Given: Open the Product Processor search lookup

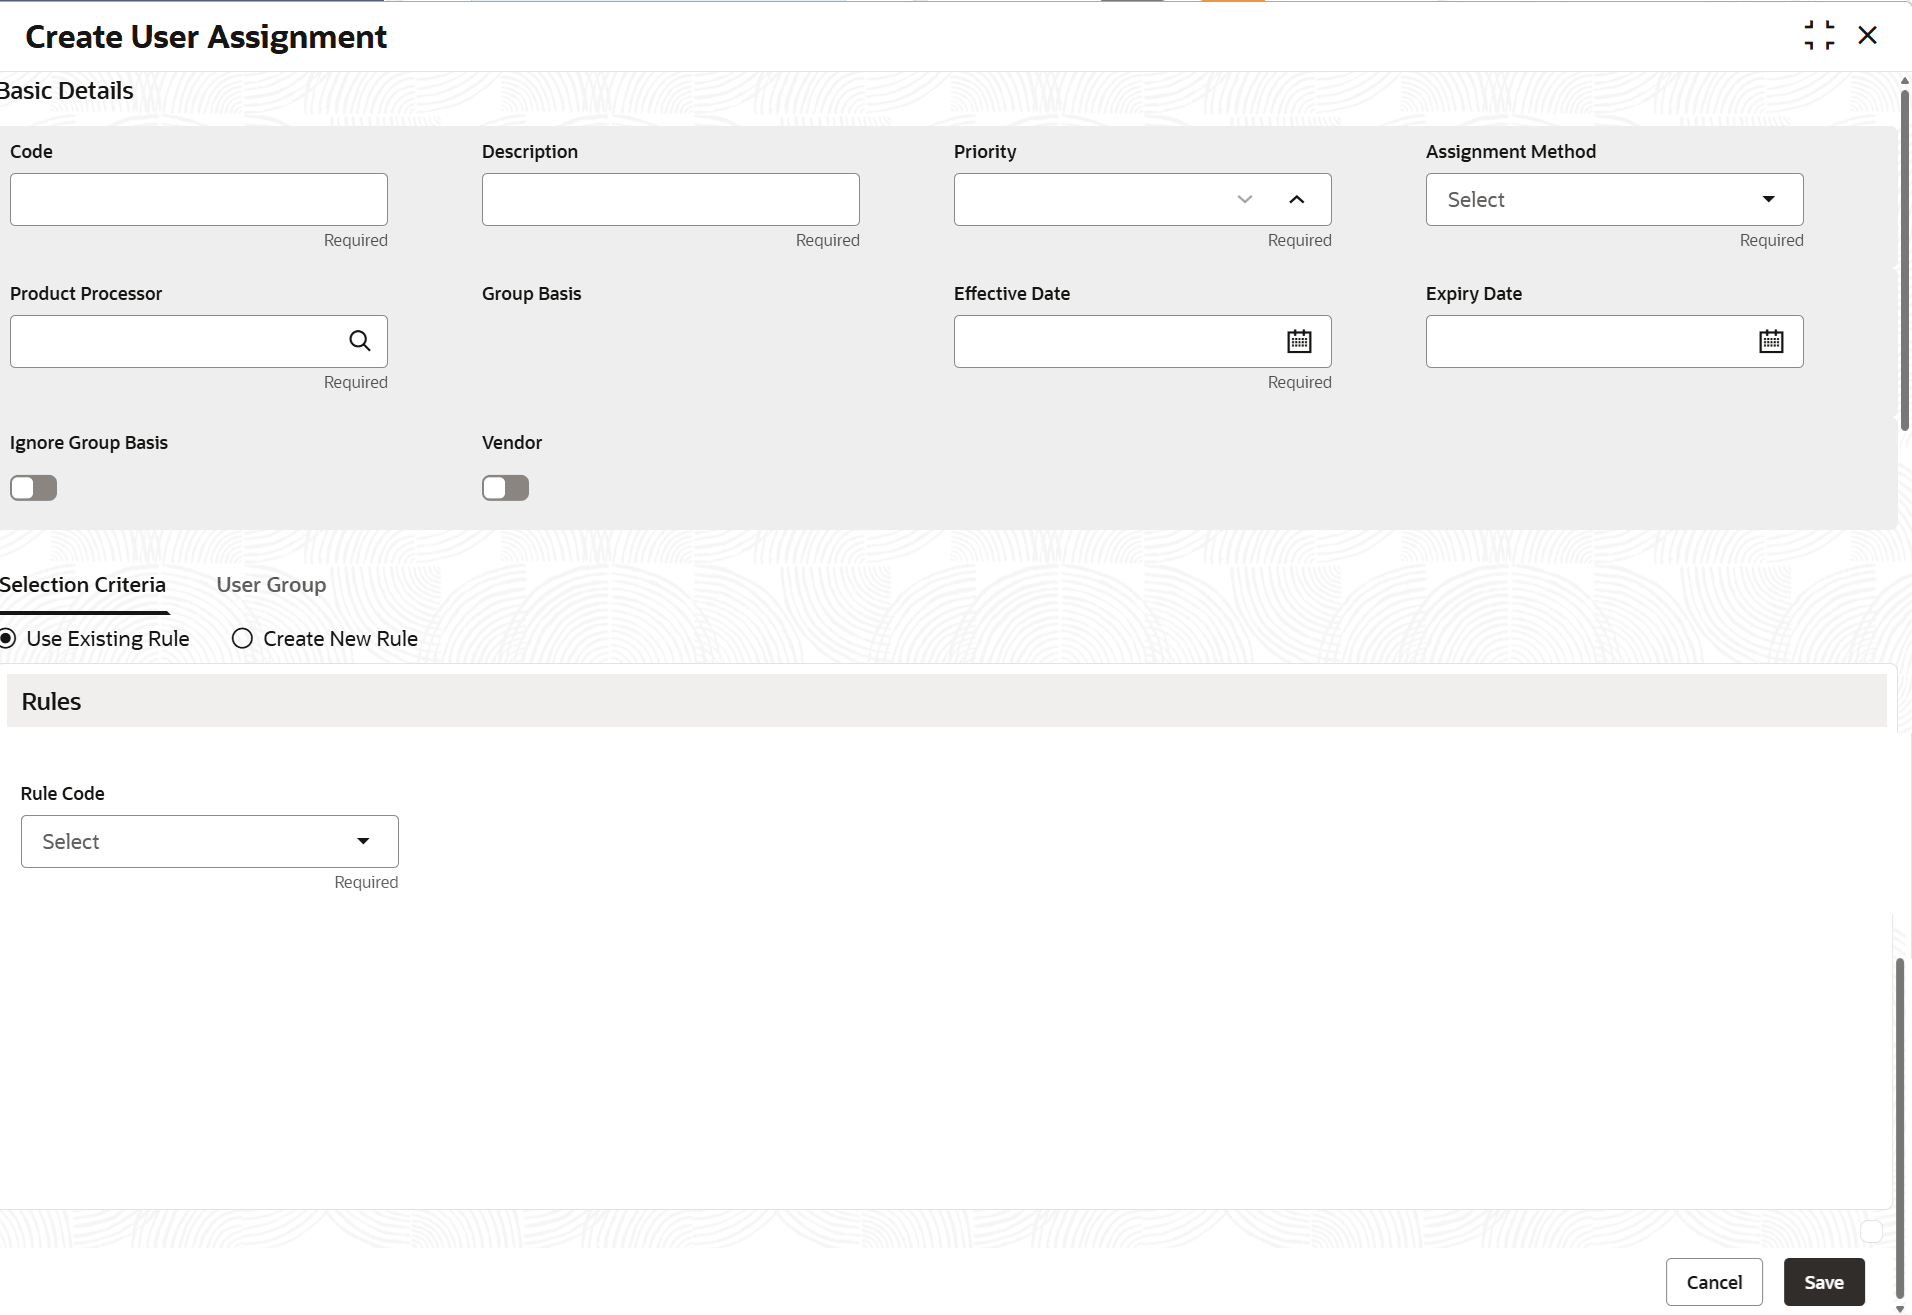Looking at the screenshot, I should (x=360, y=341).
